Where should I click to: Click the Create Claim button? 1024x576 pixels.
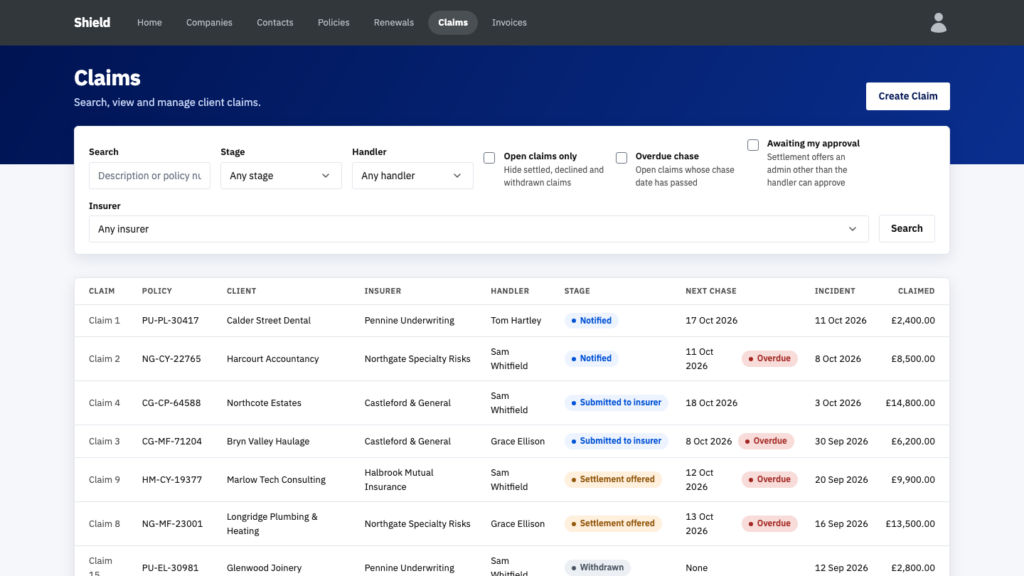point(908,96)
